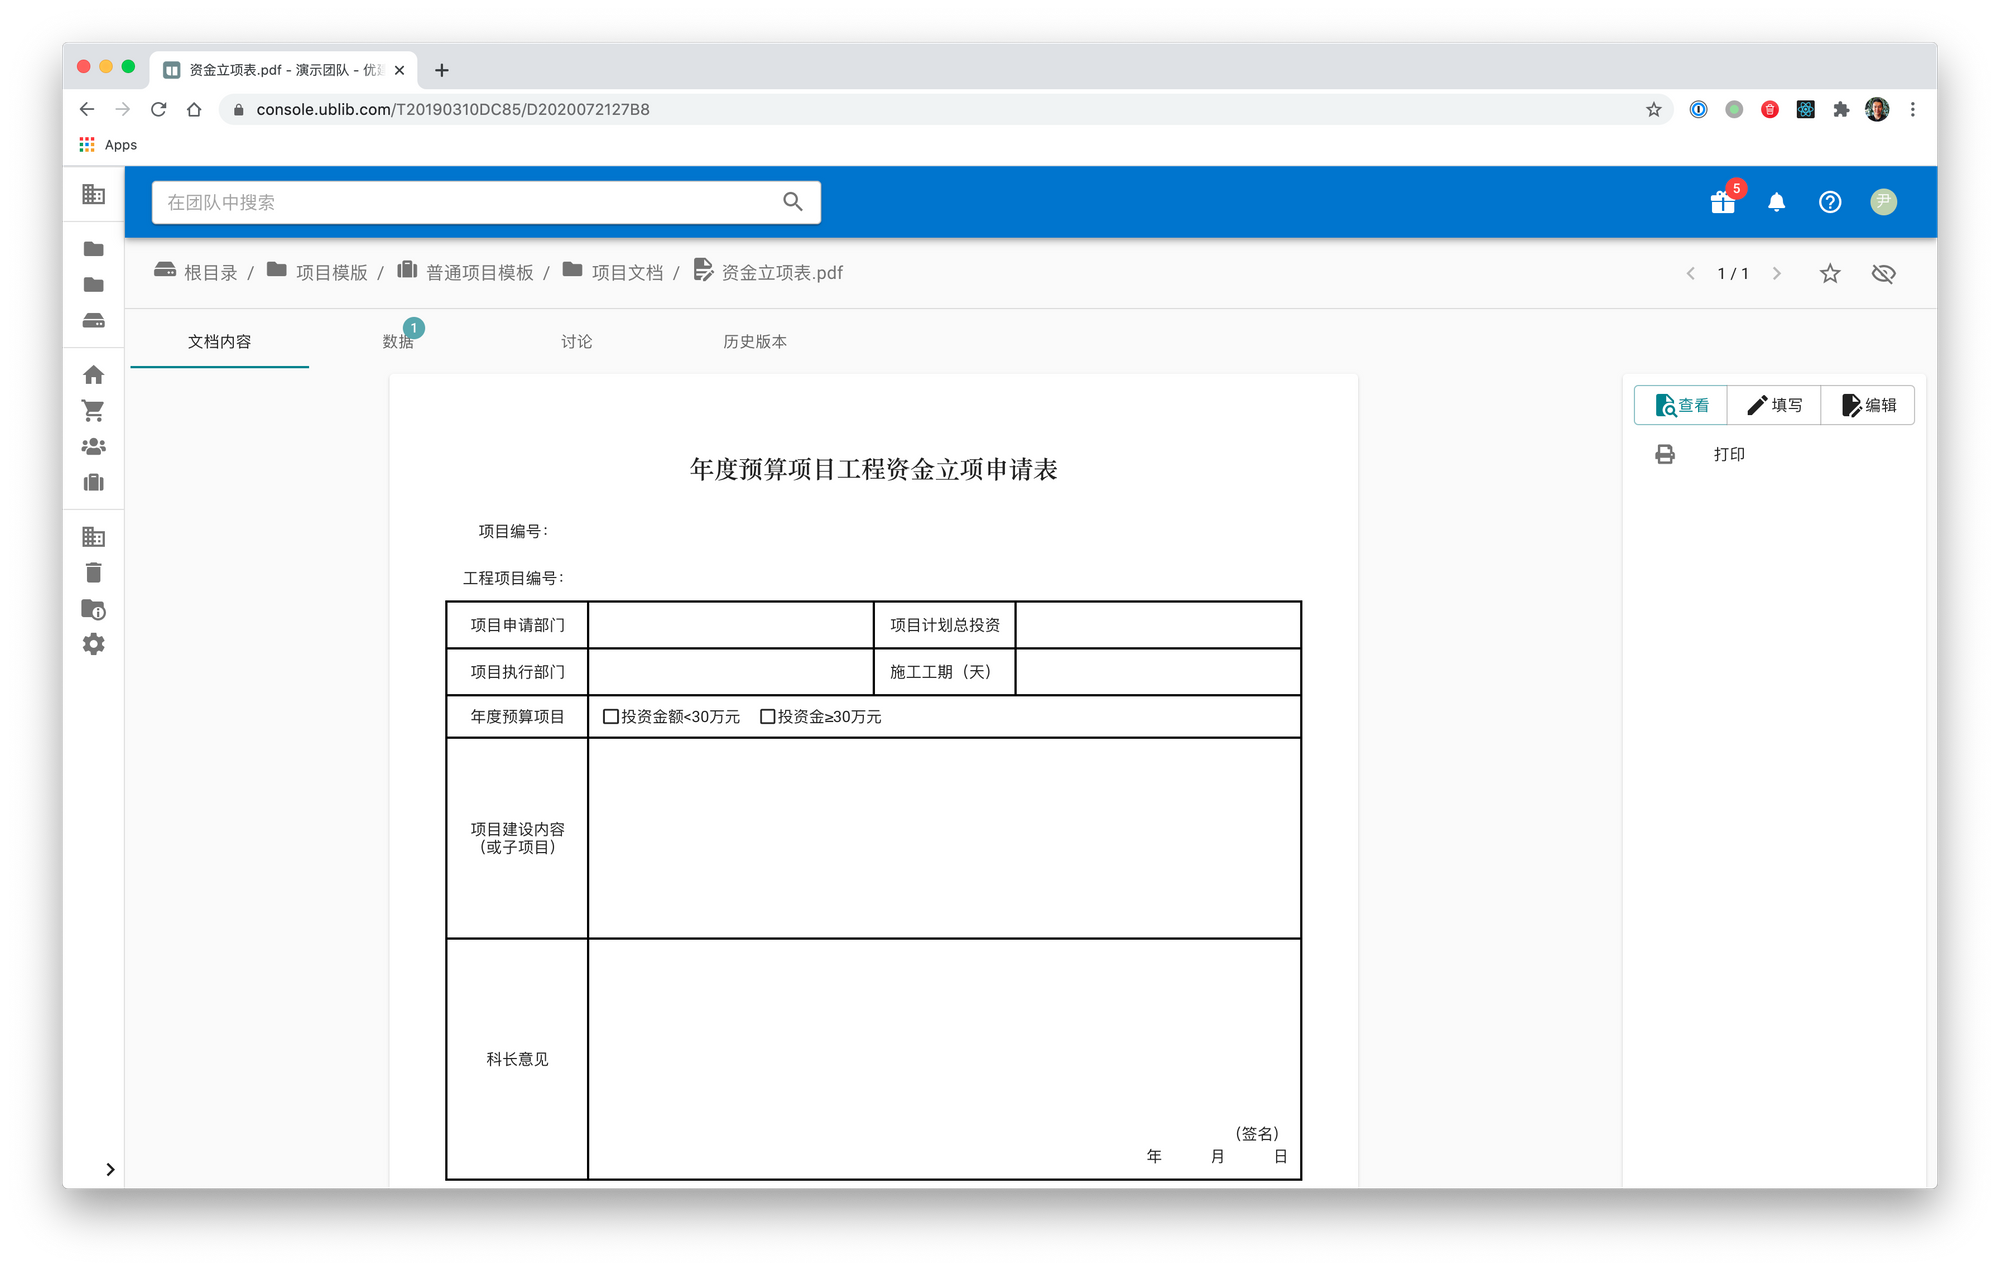Viewport: 2000px width, 1271px height.
Task: Check the 投资金≥30万元 checkbox
Action: (x=767, y=716)
